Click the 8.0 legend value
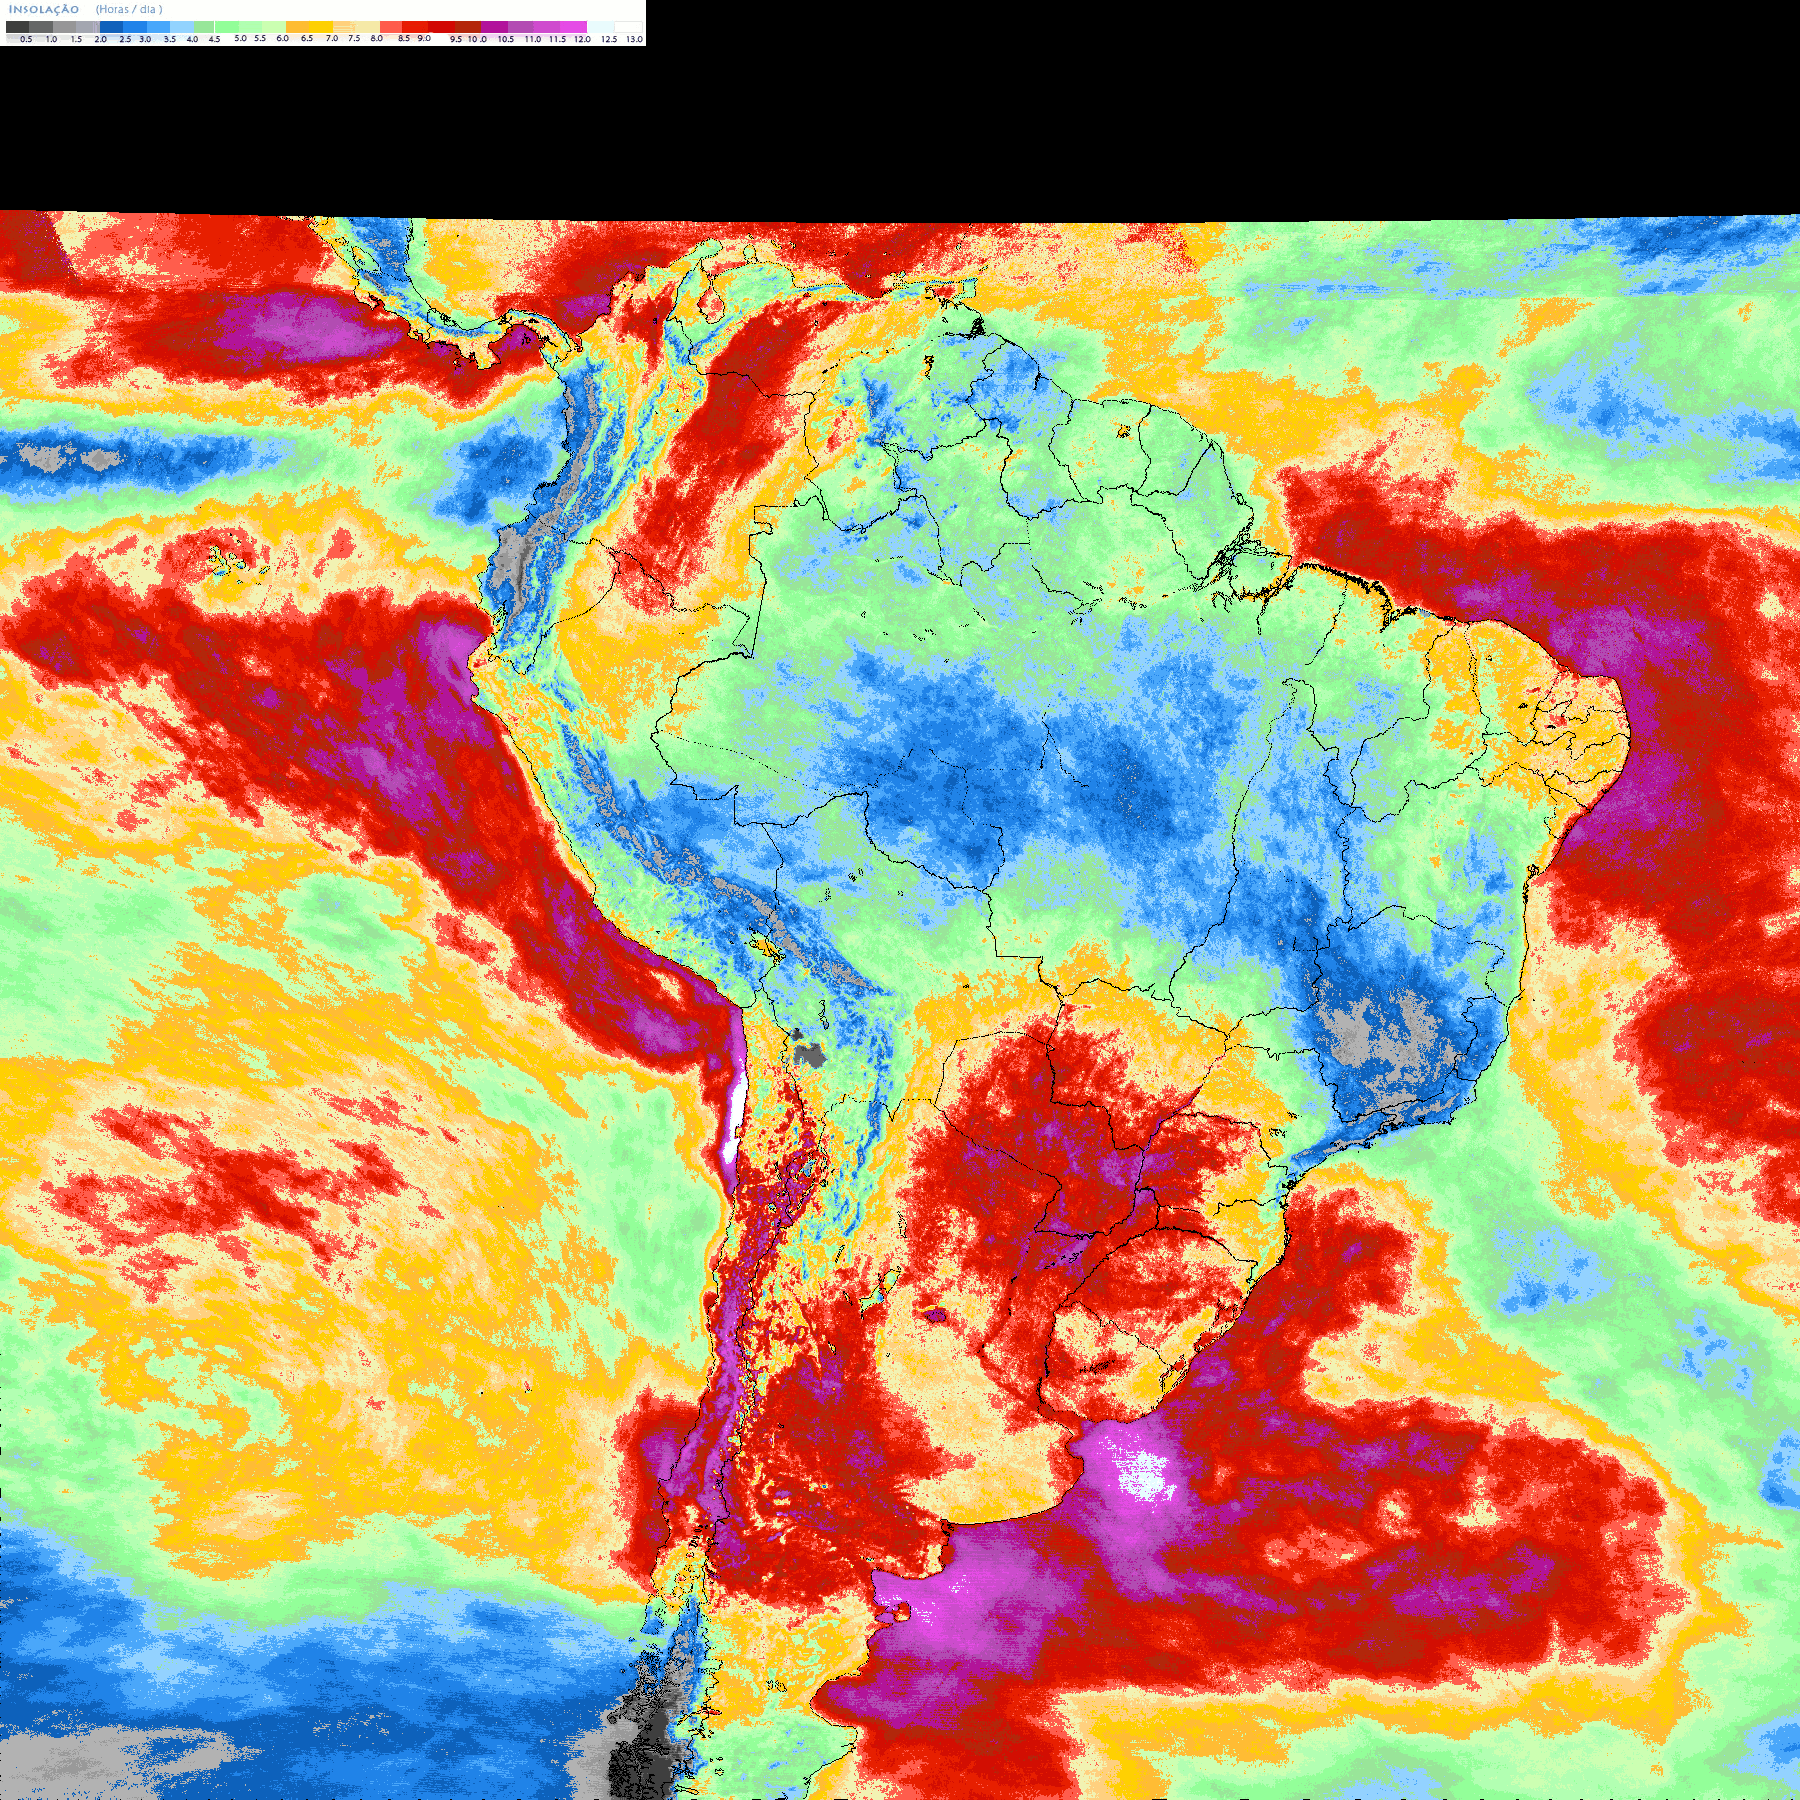 (377, 38)
